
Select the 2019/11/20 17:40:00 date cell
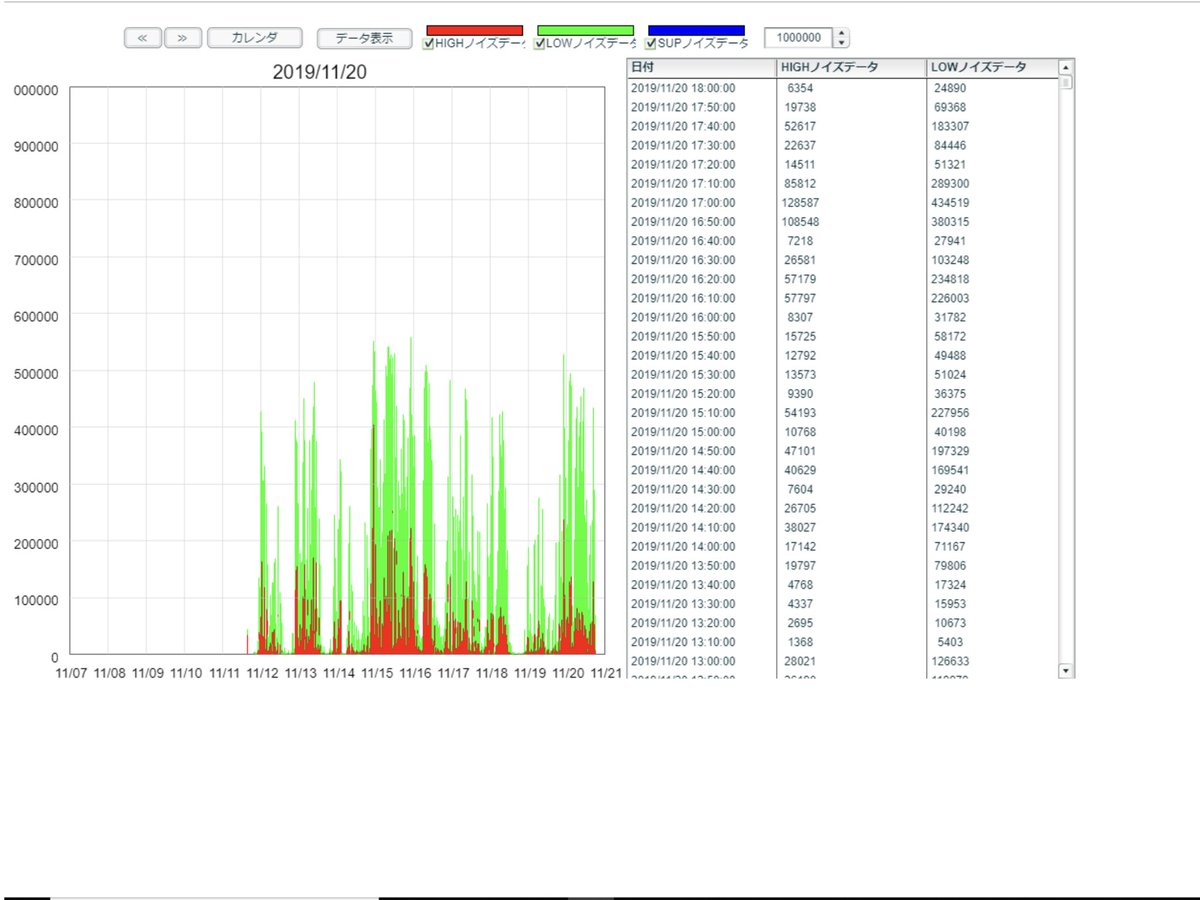pyautogui.click(x=683, y=126)
